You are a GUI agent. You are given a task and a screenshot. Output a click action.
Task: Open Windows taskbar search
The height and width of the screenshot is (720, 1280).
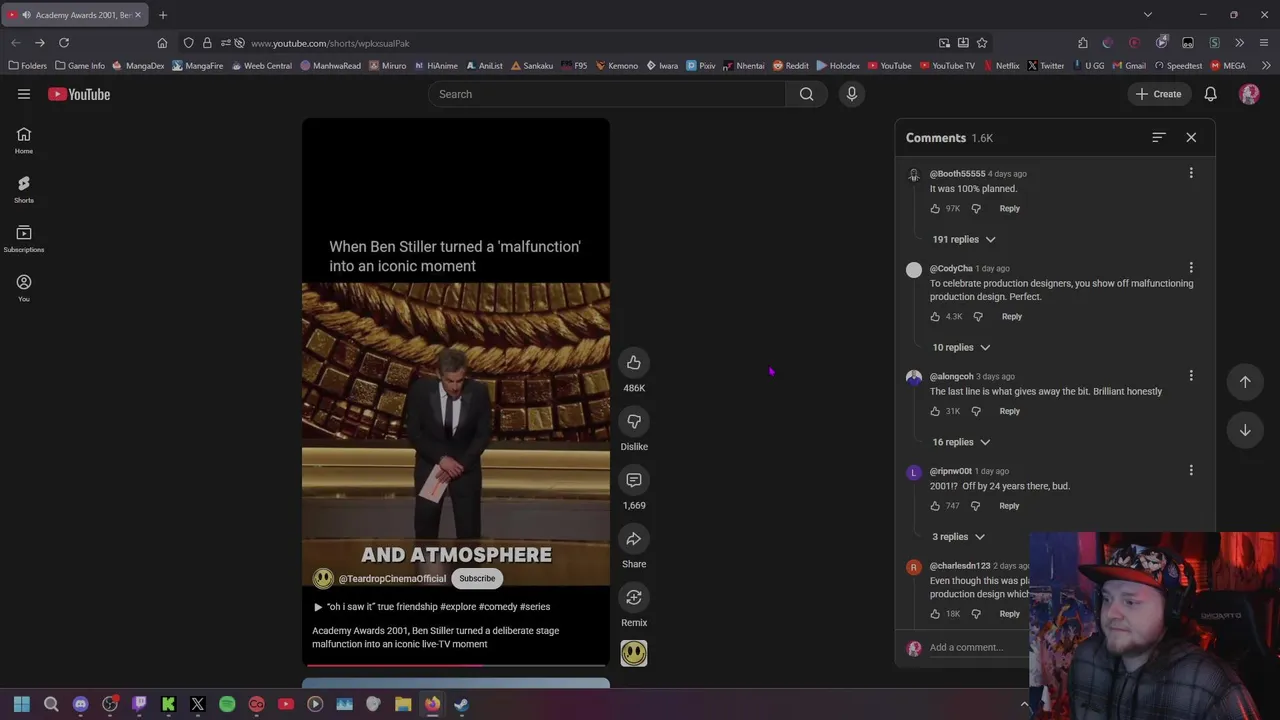pyautogui.click(x=51, y=704)
